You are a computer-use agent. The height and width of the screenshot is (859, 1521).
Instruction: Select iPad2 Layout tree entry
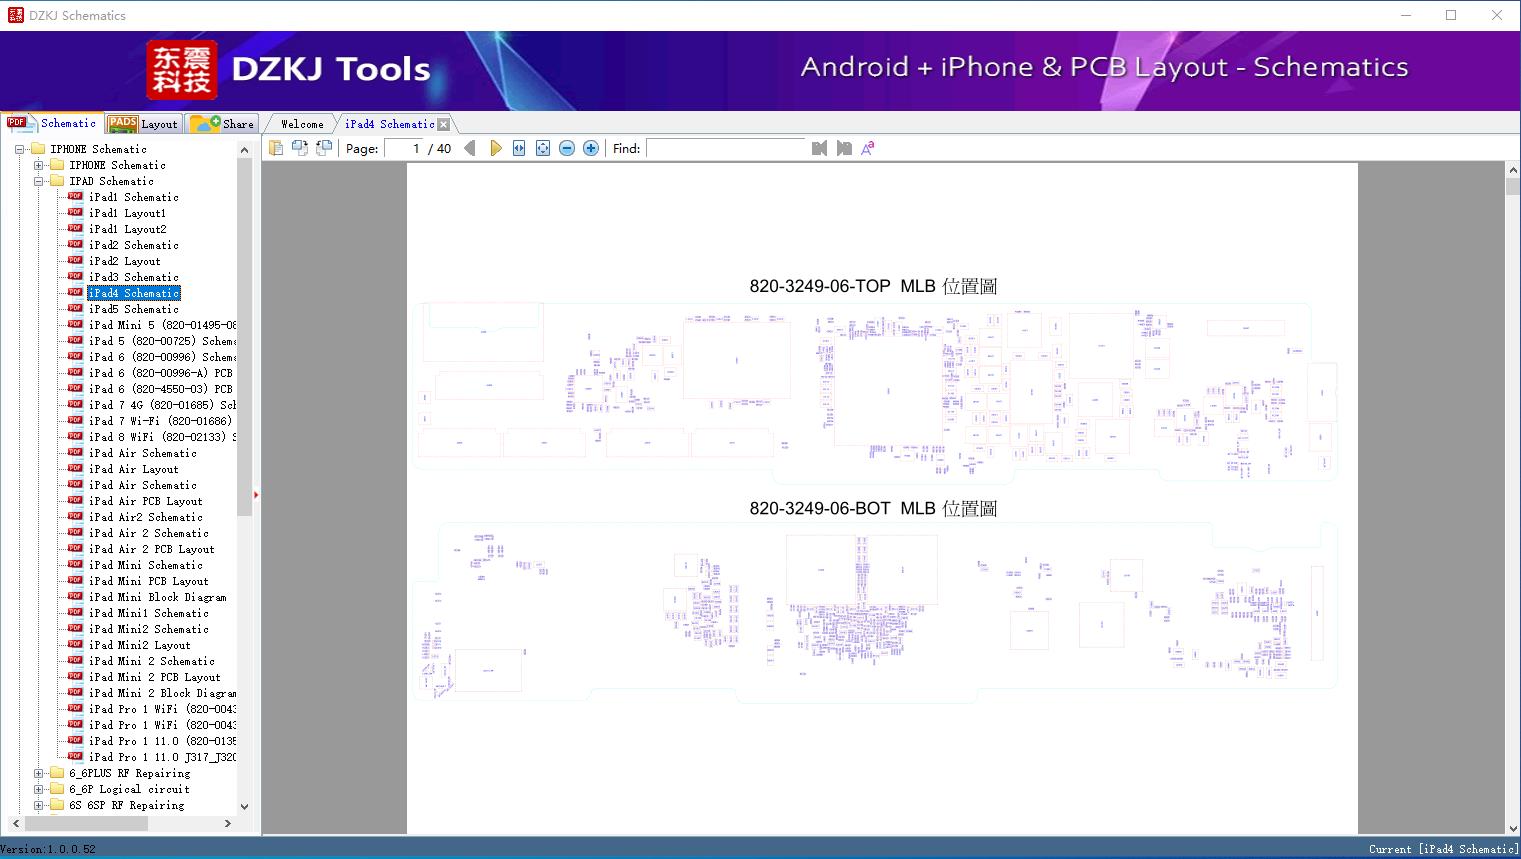pos(124,261)
